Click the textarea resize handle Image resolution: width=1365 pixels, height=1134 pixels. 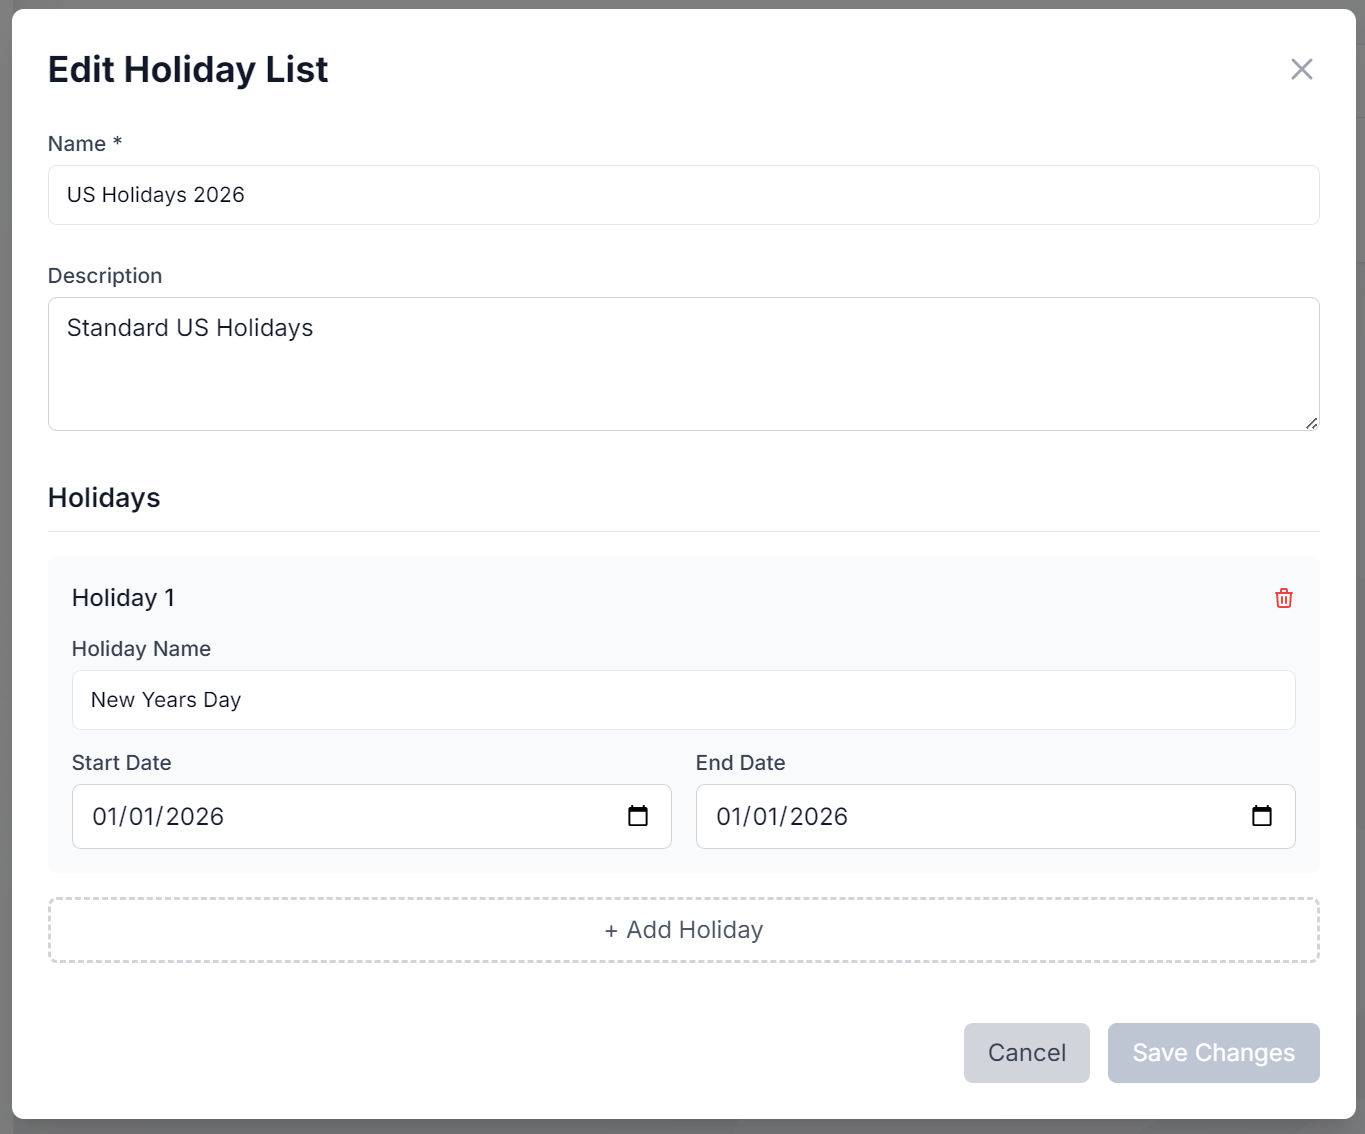1313,424
